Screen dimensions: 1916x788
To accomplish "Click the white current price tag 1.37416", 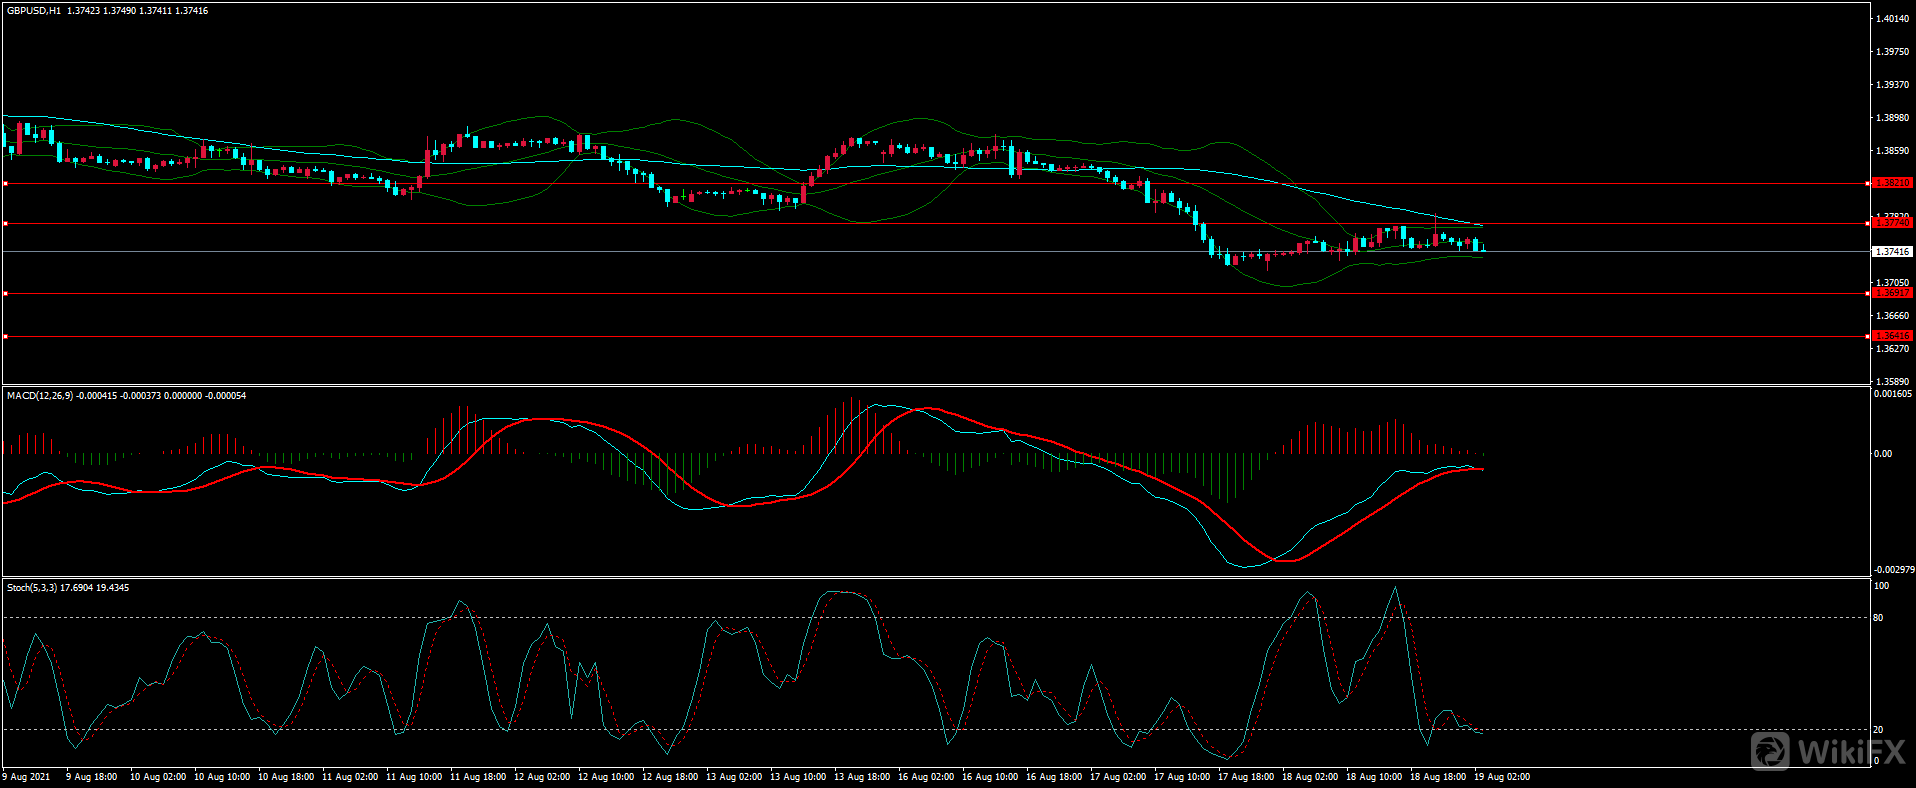I will pyautogui.click(x=1892, y=252).
